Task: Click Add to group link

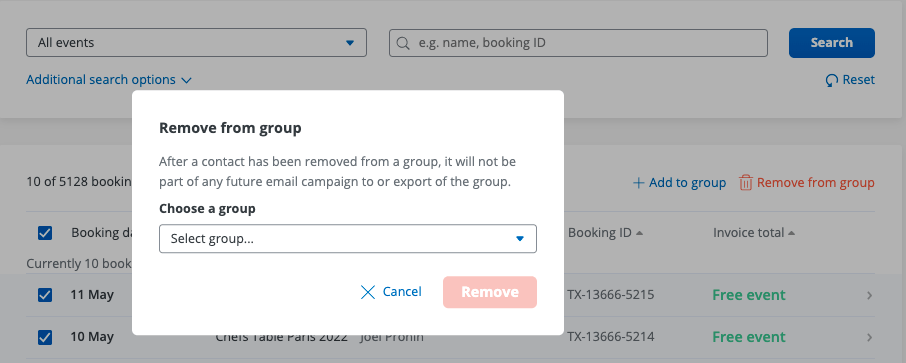Action: pyautogui.click(x=680, y=183)
